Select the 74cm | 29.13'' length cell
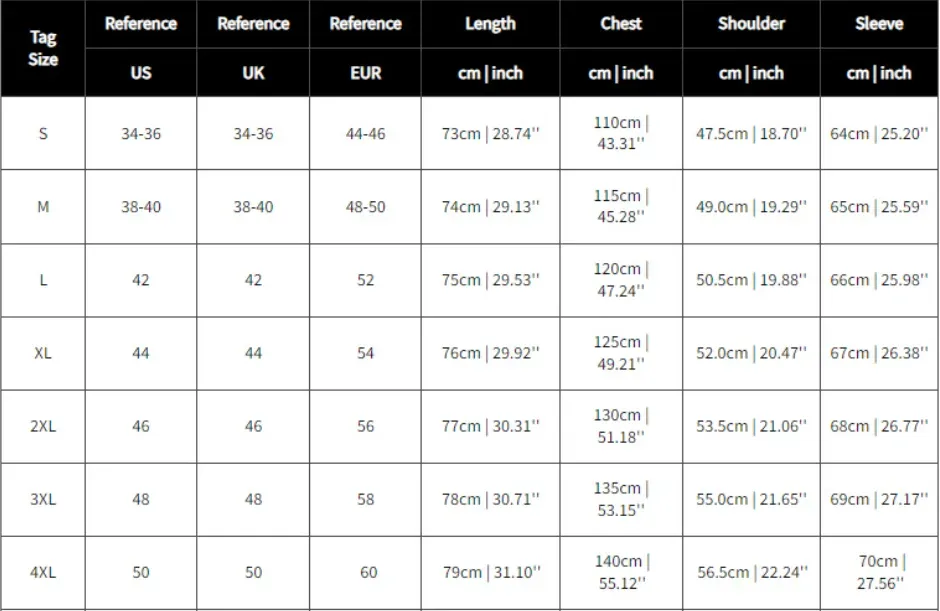The image size is (940, 611). [x=490, y=207]
